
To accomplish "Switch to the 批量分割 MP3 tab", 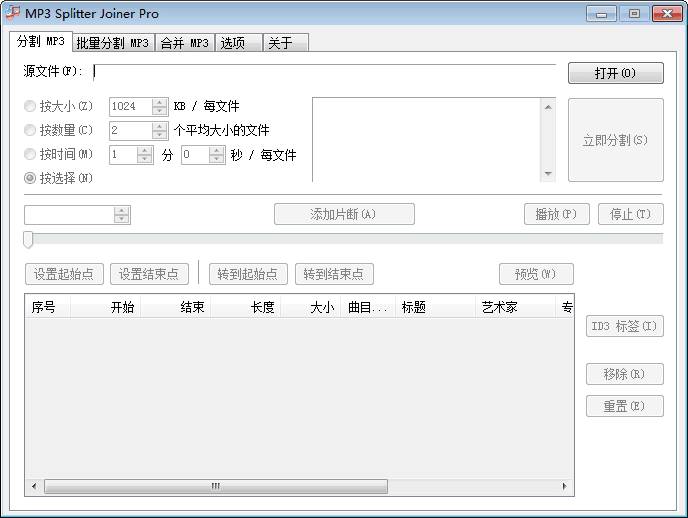I will 113,43.
